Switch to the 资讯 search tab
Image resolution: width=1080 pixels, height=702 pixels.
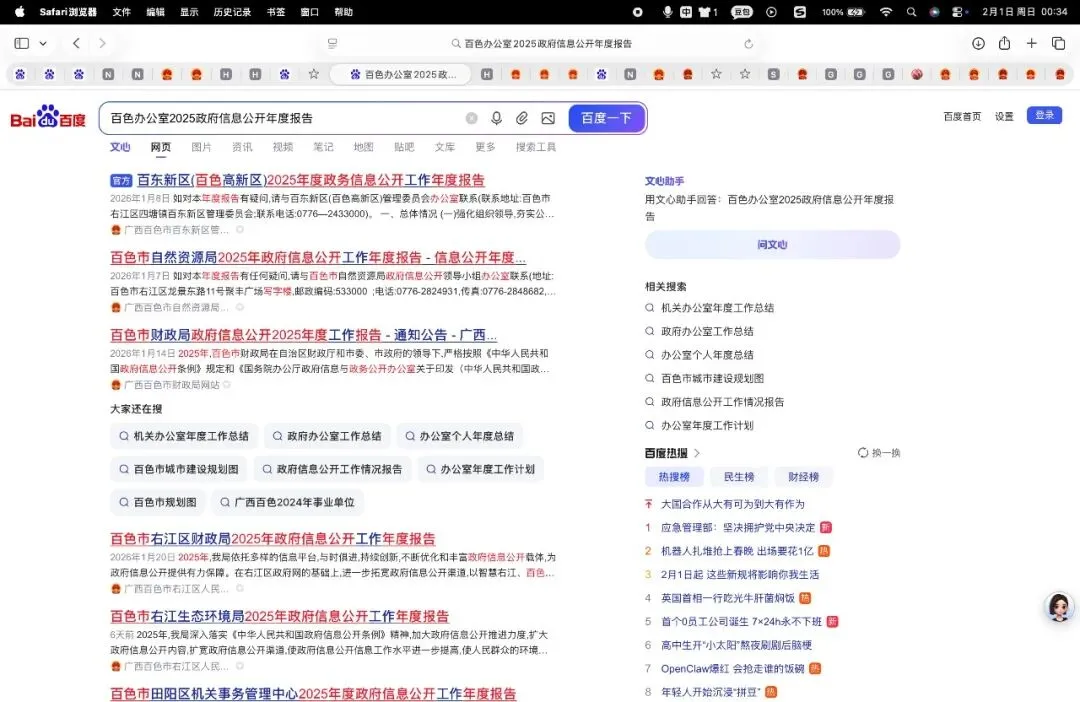tap(242, 147)
